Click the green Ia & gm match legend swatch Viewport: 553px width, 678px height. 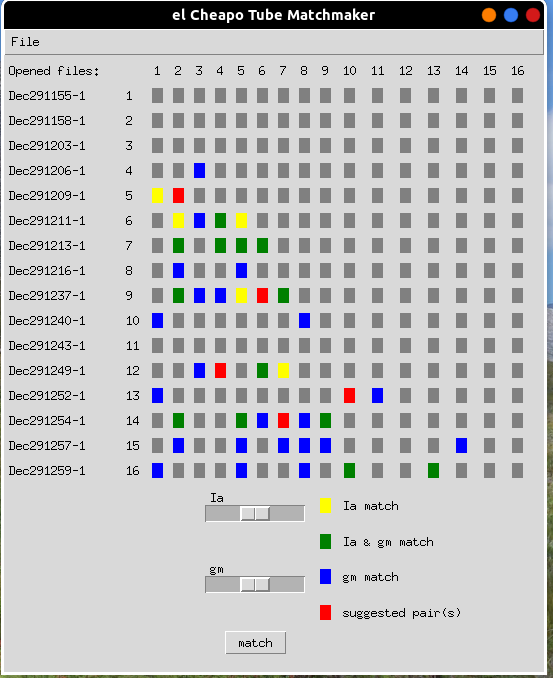point(326,541)
